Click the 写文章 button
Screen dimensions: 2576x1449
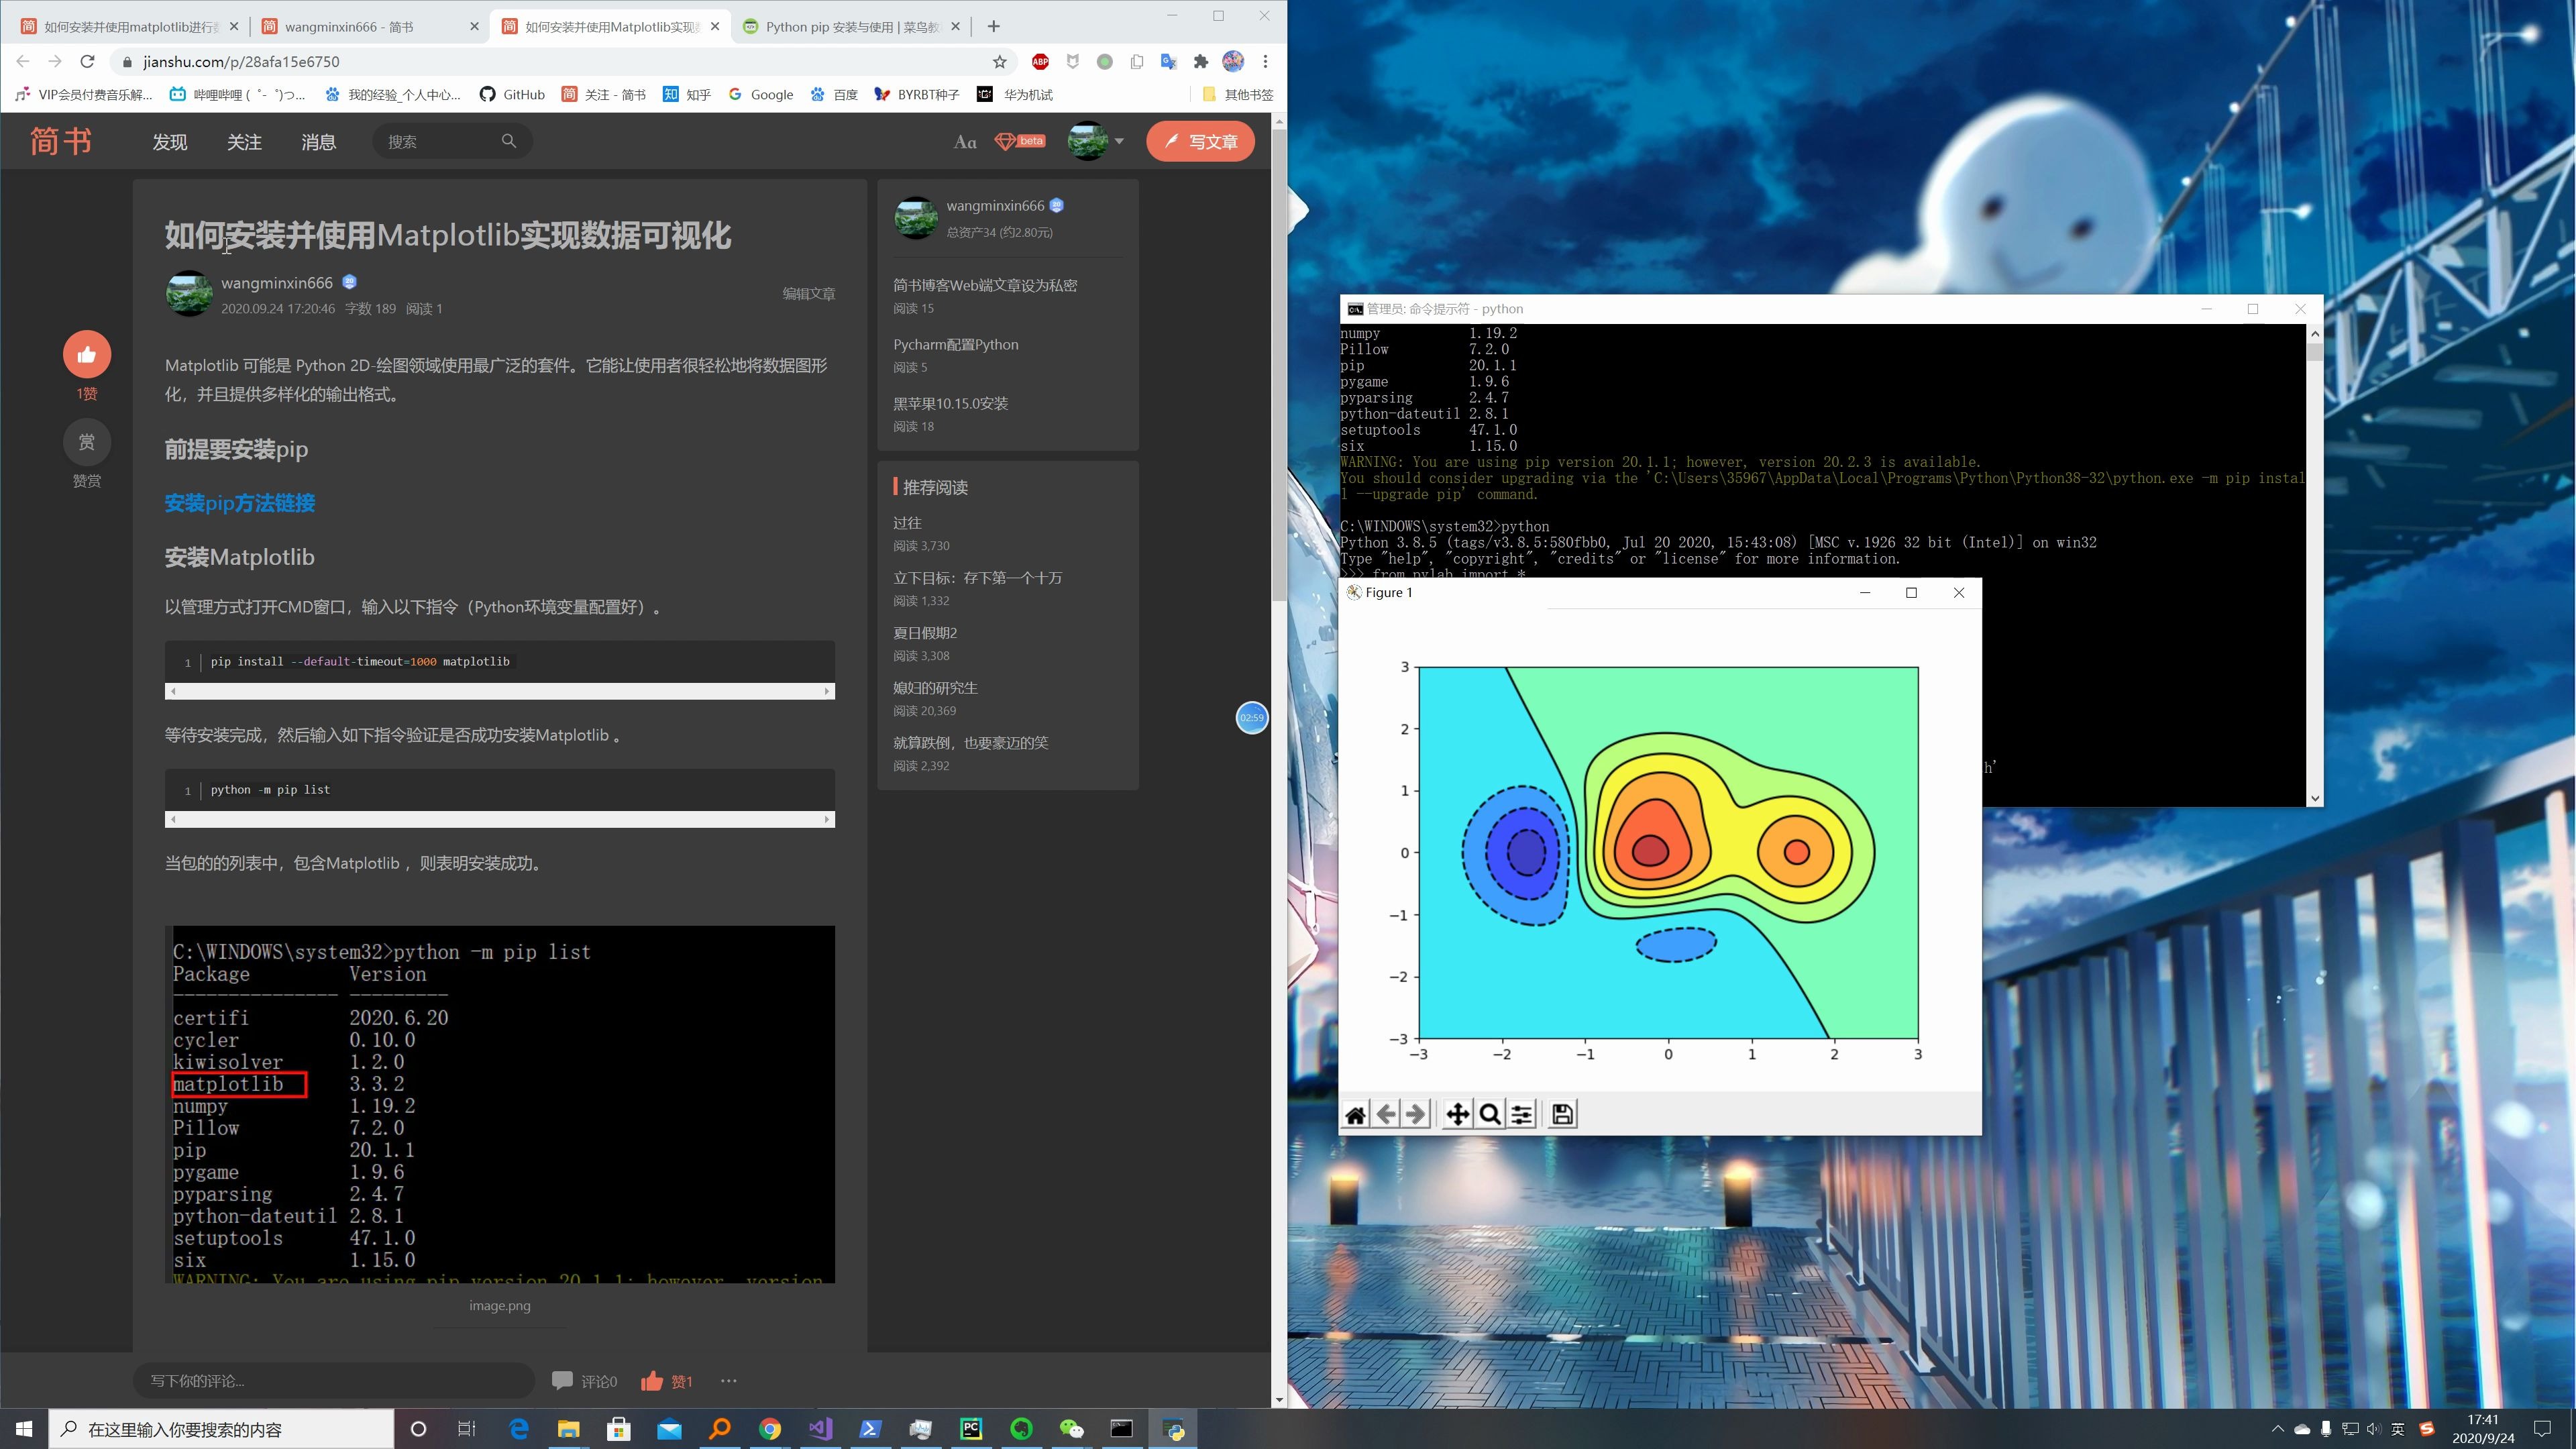(1200, 142)
